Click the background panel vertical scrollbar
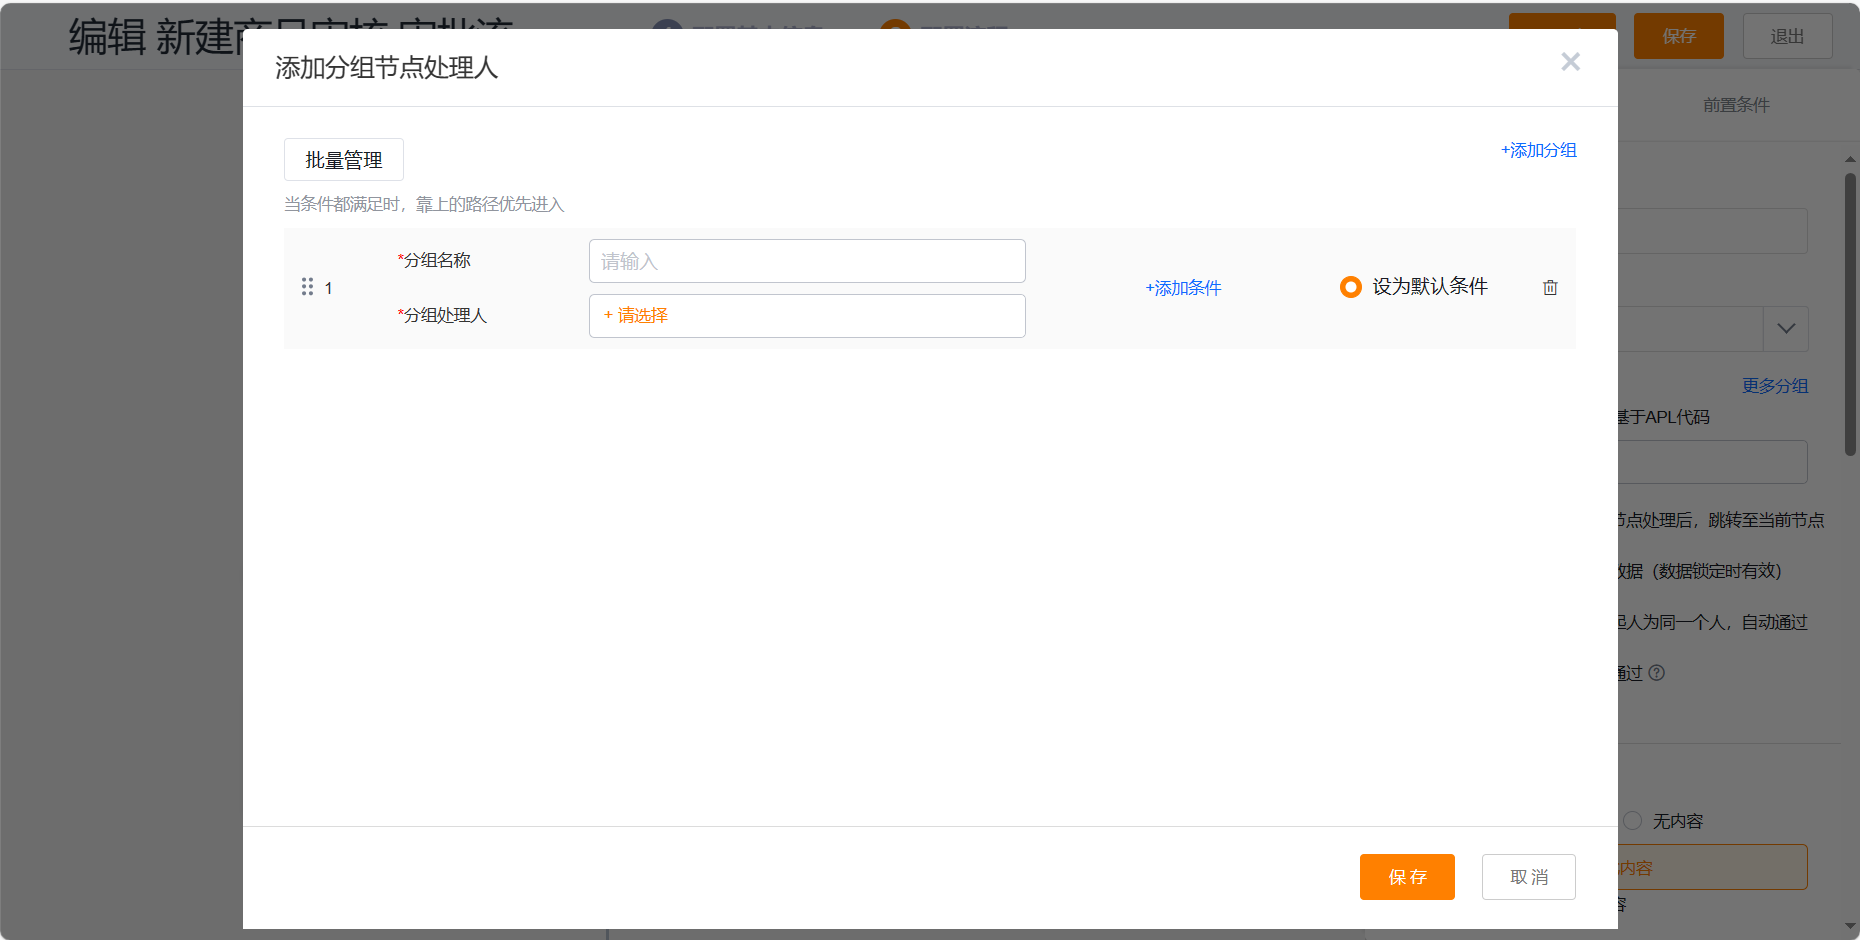Screen dimensions: 1860x940 pos(1850,314)
